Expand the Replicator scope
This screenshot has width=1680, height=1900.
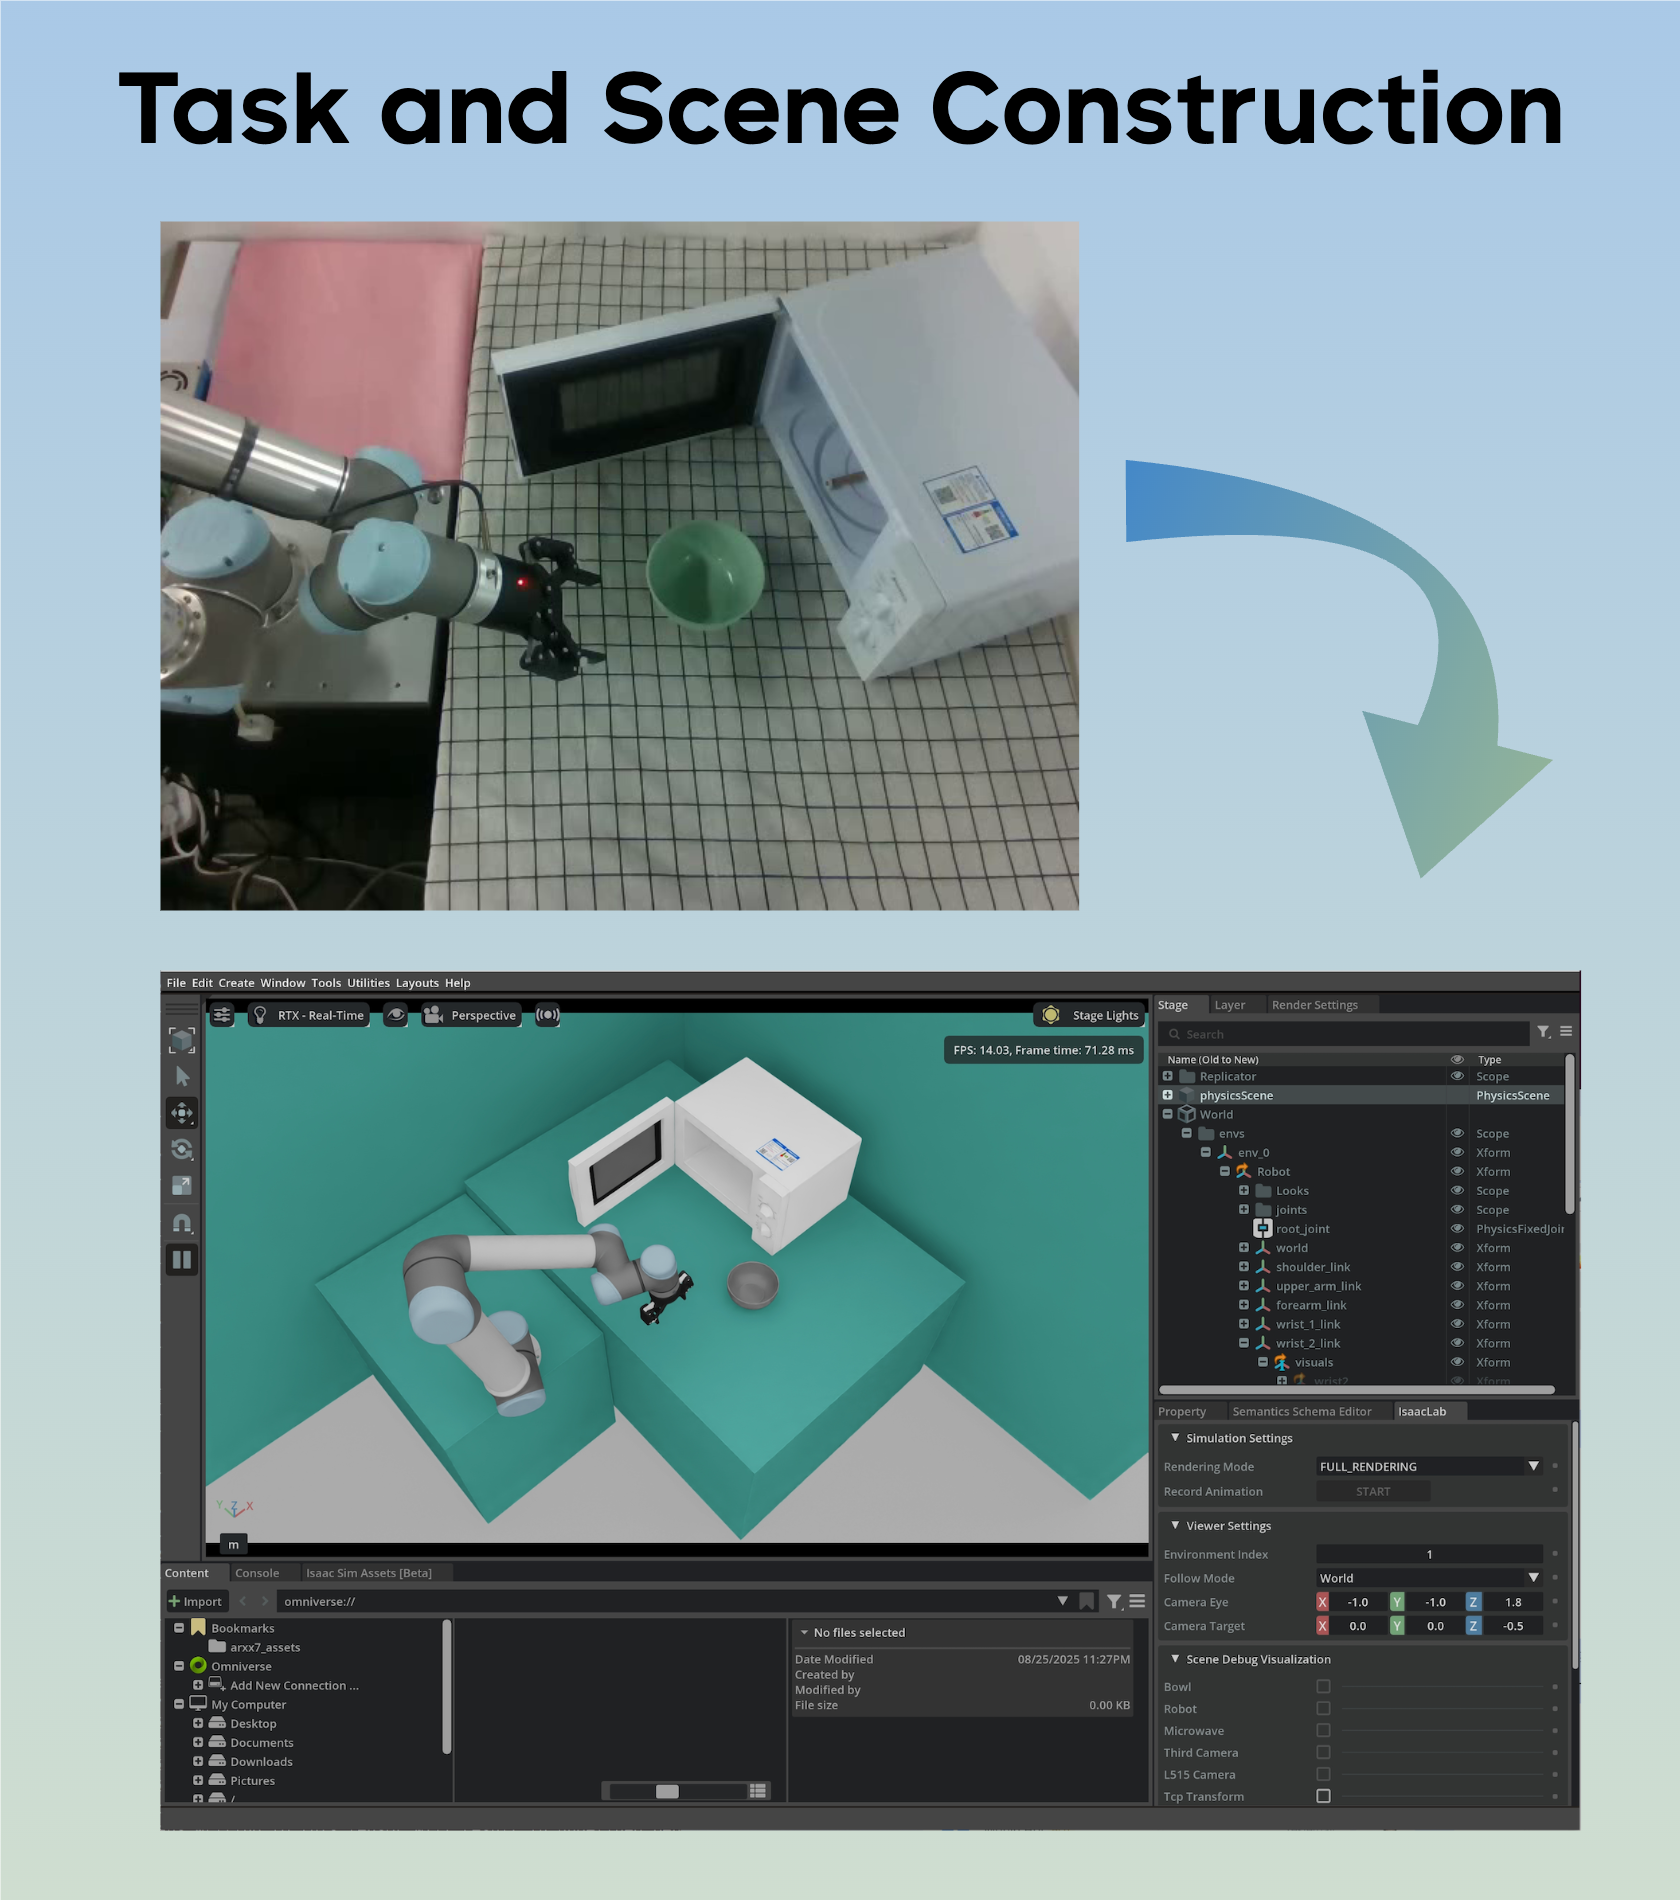(1167, 1076)
